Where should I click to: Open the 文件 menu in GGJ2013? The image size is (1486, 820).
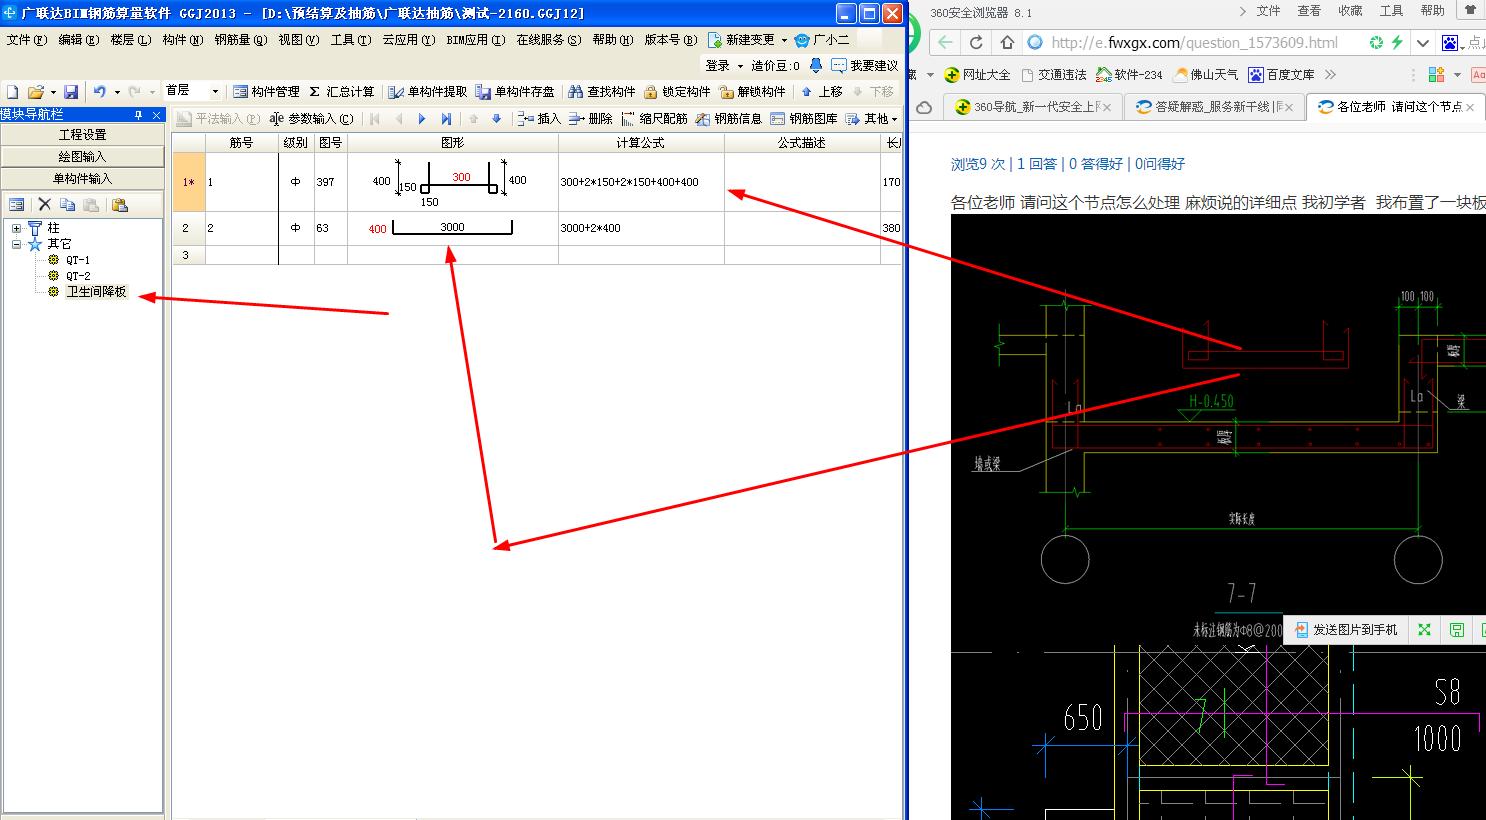[26, 40]
